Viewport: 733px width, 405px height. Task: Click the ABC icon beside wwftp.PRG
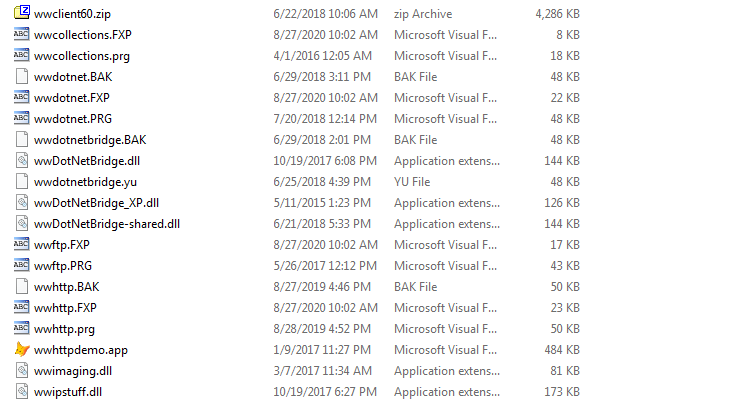coord(22,265)
